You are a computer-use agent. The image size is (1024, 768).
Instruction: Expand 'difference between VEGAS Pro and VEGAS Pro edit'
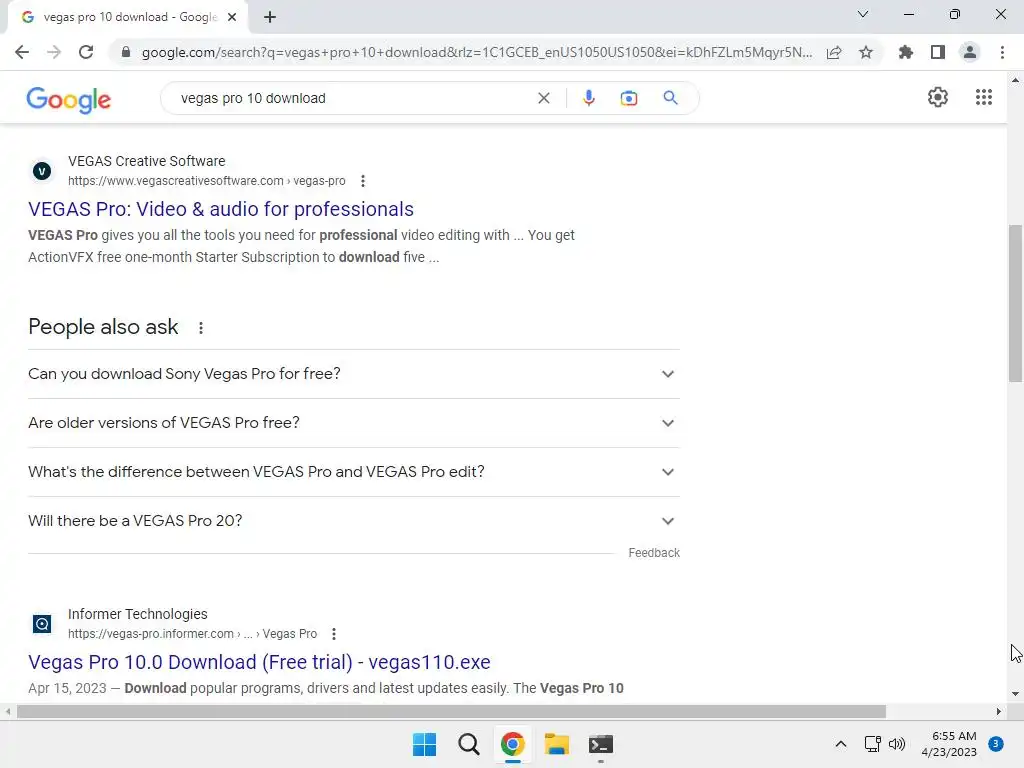click(354, 472)
